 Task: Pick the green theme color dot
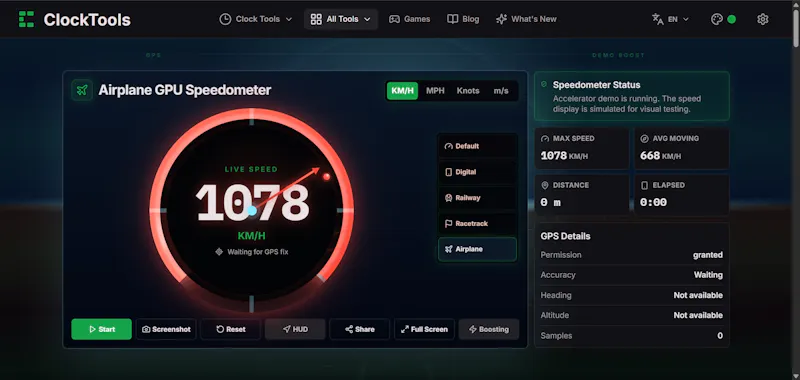click(x=732, y=19)
